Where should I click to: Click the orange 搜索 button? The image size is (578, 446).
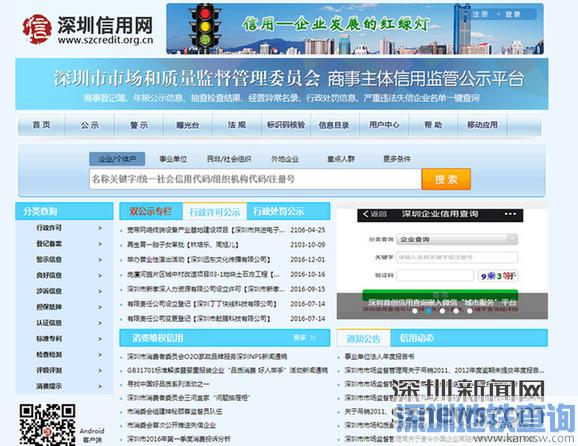pyautogui.click(x=446, y=179)
